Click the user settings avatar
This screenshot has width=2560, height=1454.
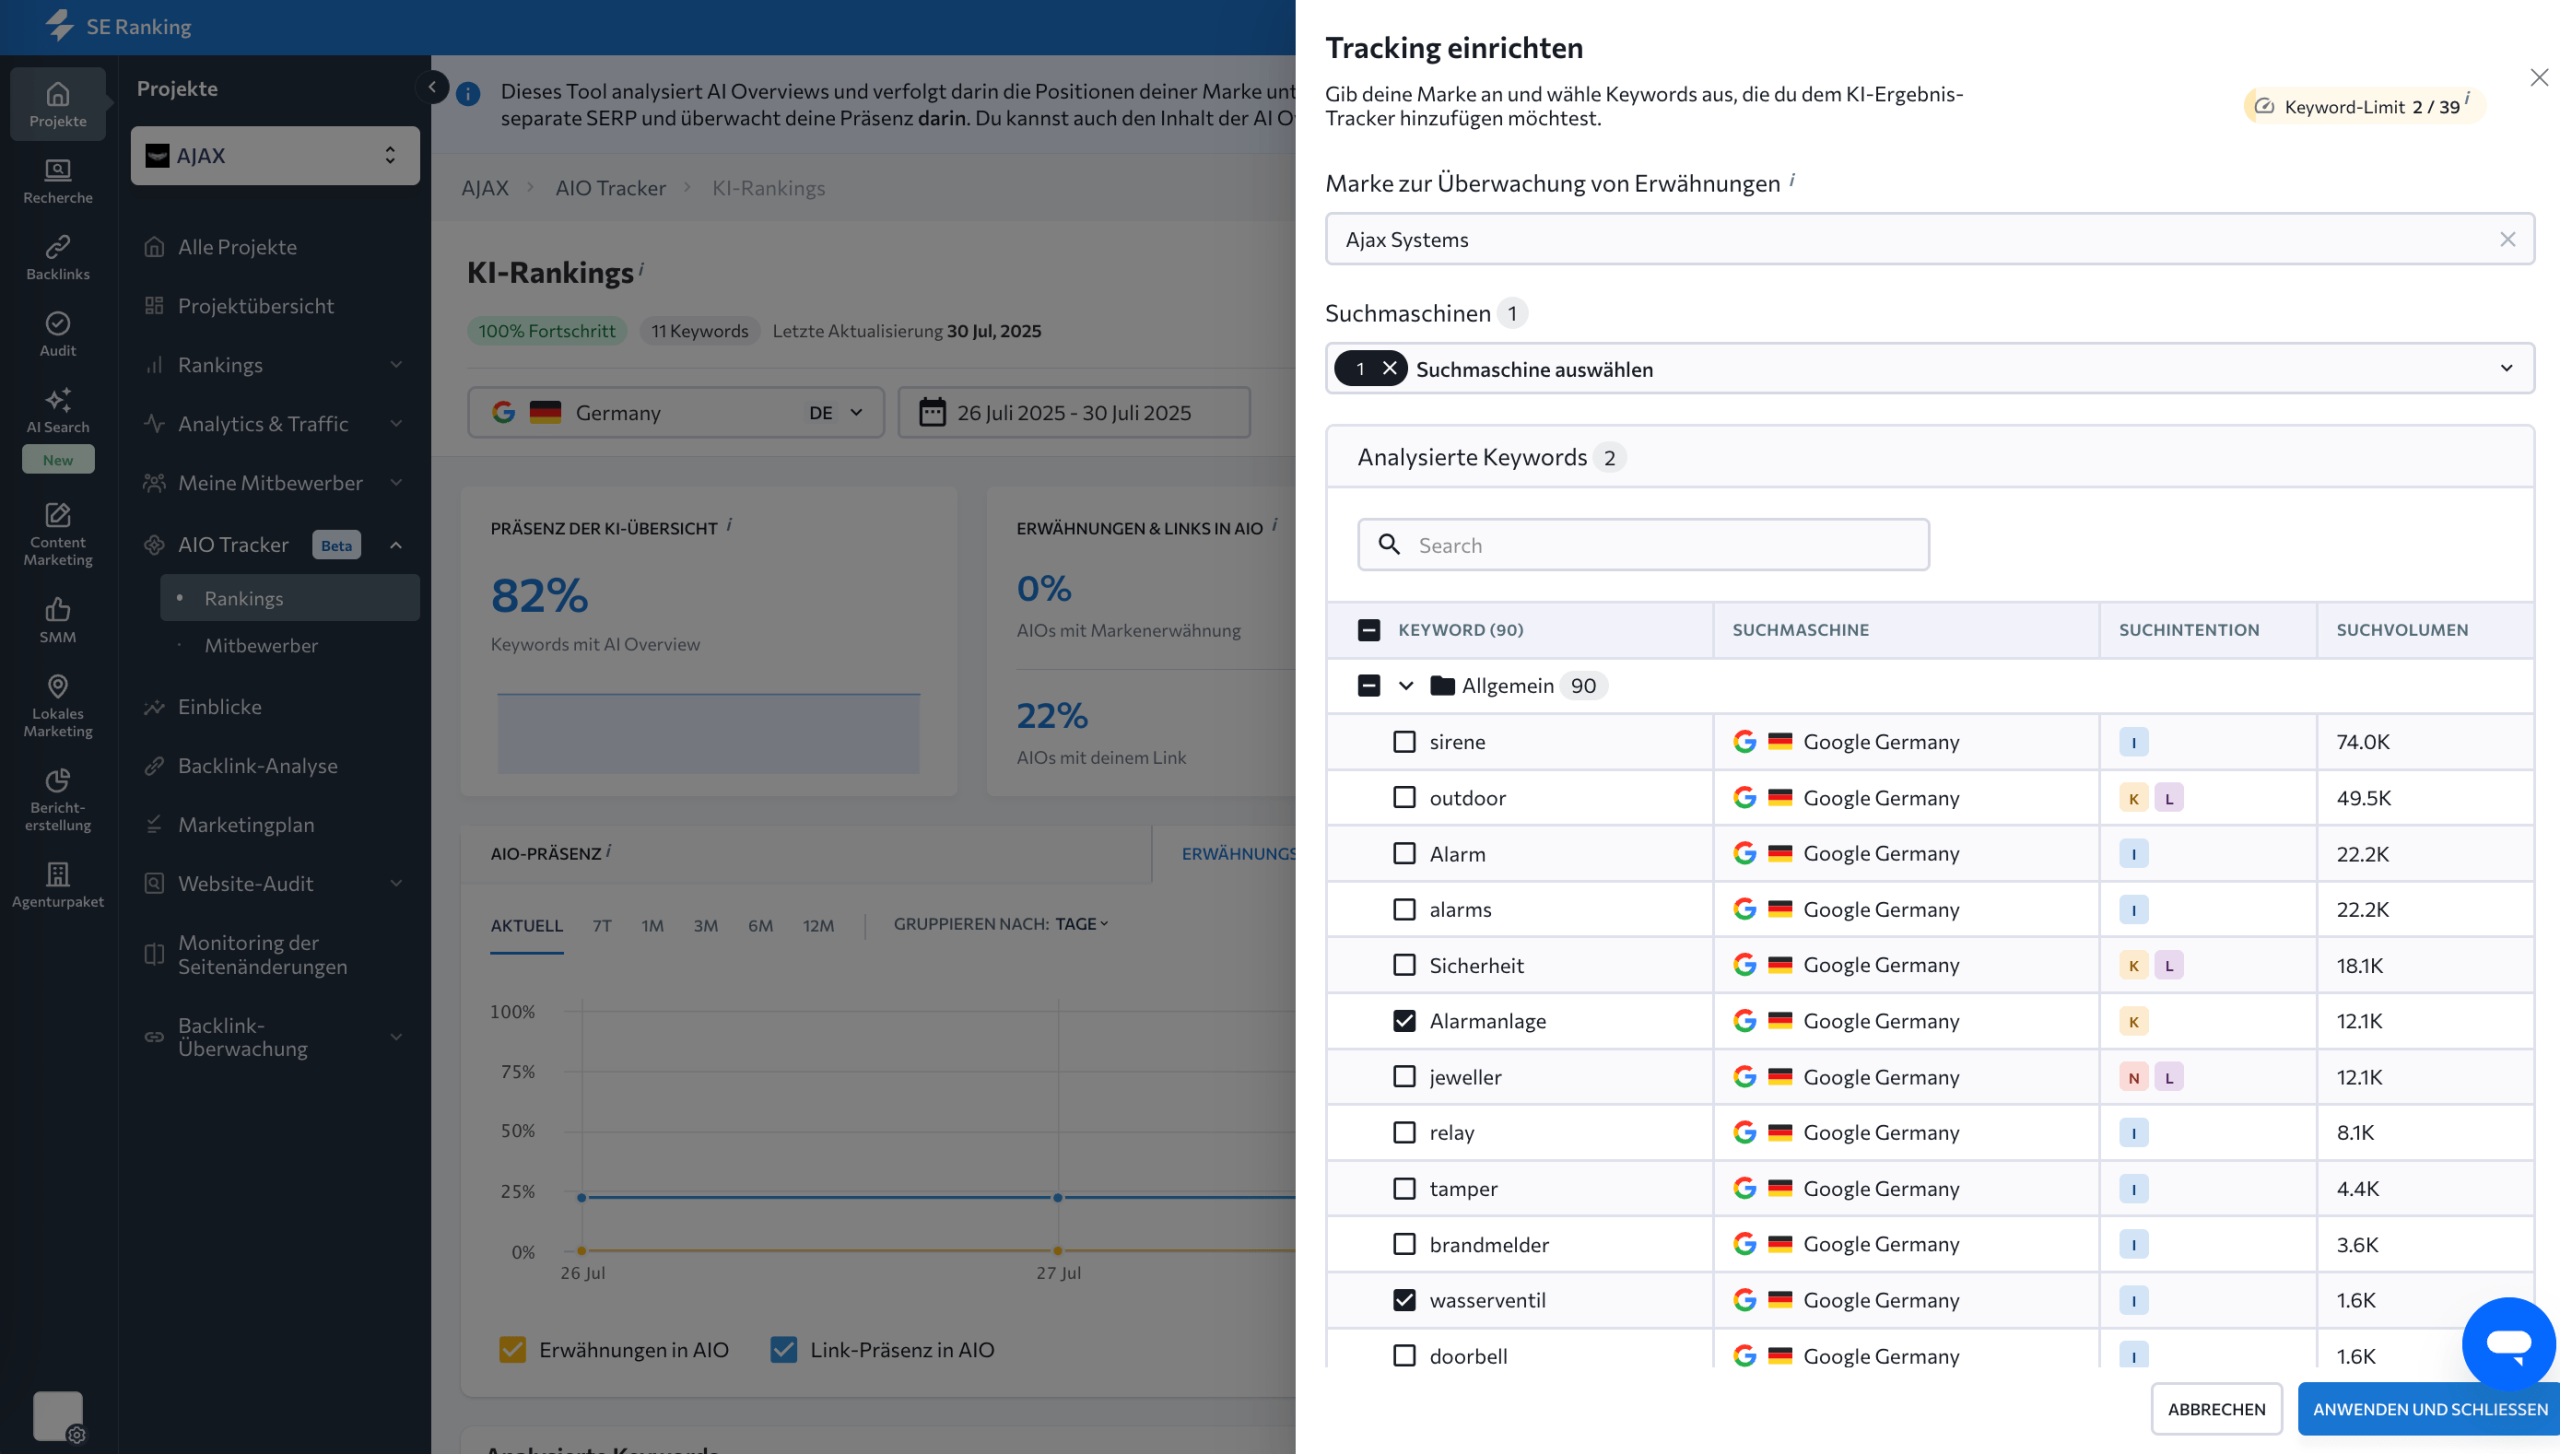coord(58,1416)
